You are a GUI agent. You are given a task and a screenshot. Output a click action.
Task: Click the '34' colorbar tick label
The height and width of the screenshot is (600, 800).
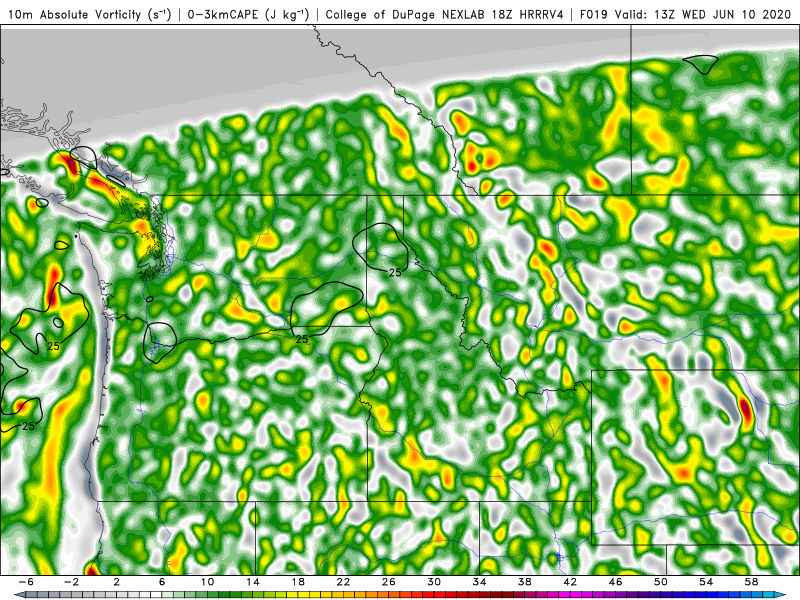(480, 582)
